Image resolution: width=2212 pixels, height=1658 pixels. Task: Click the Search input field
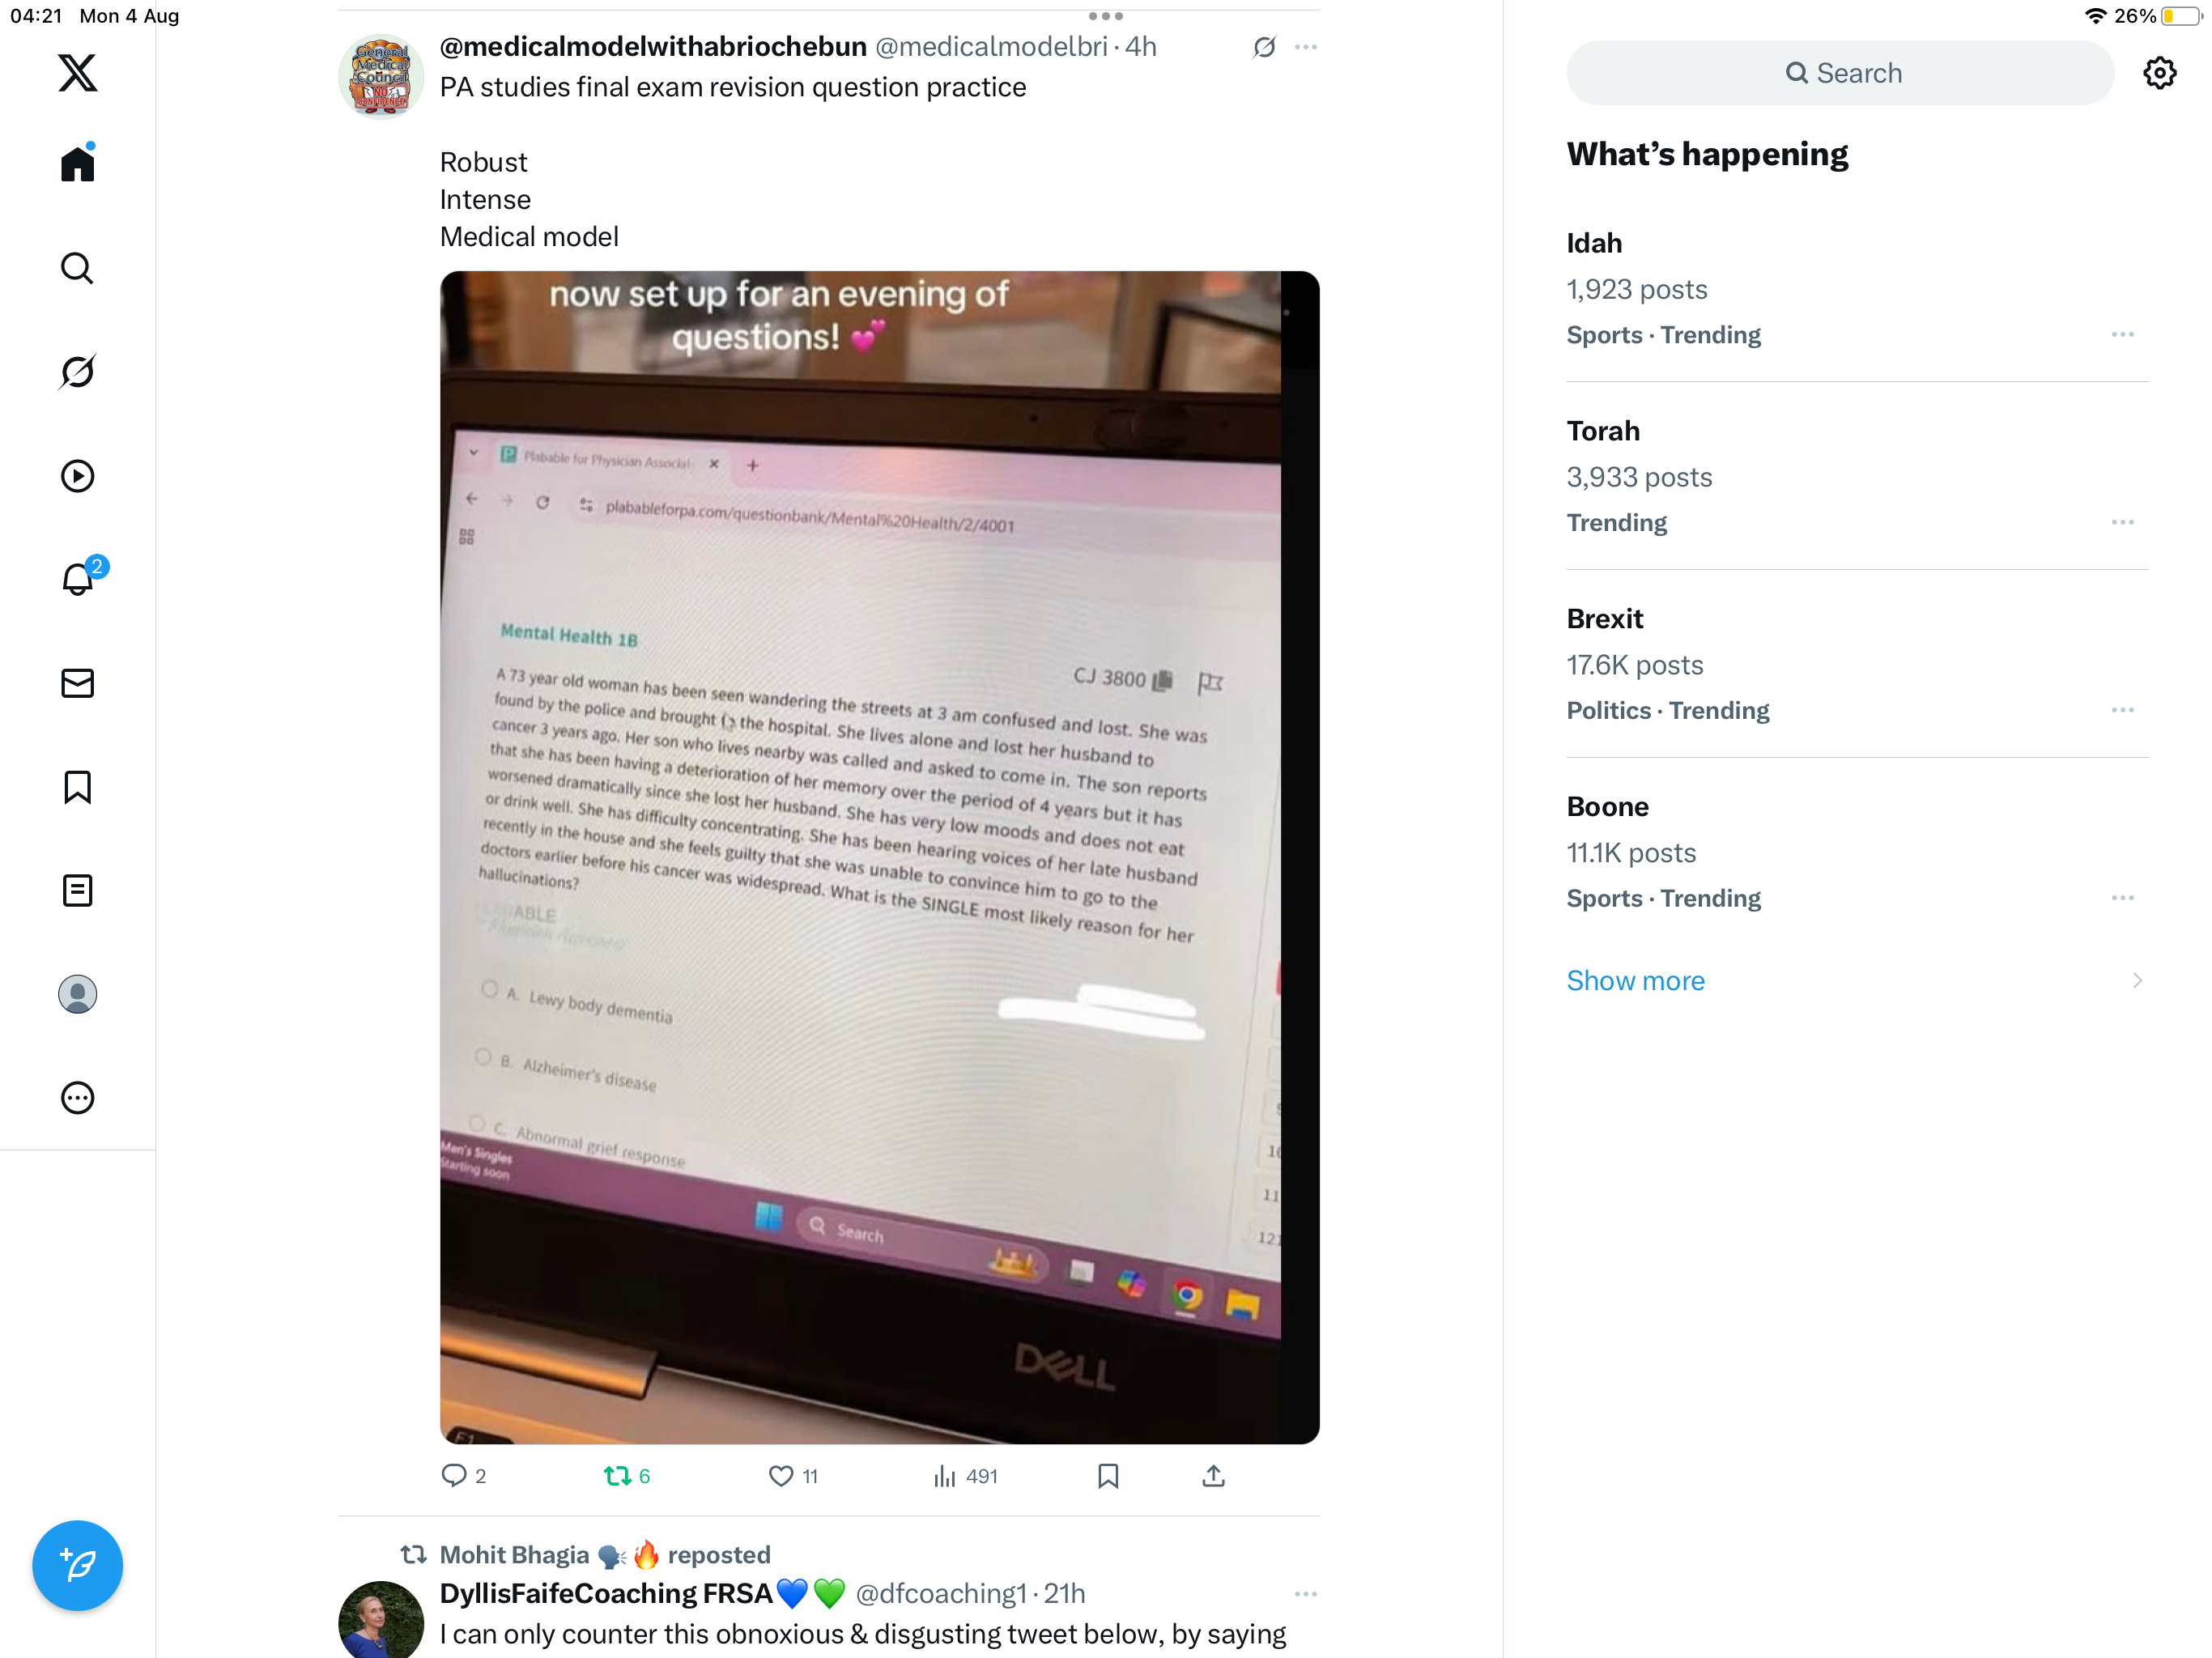tap(1840, 73)
